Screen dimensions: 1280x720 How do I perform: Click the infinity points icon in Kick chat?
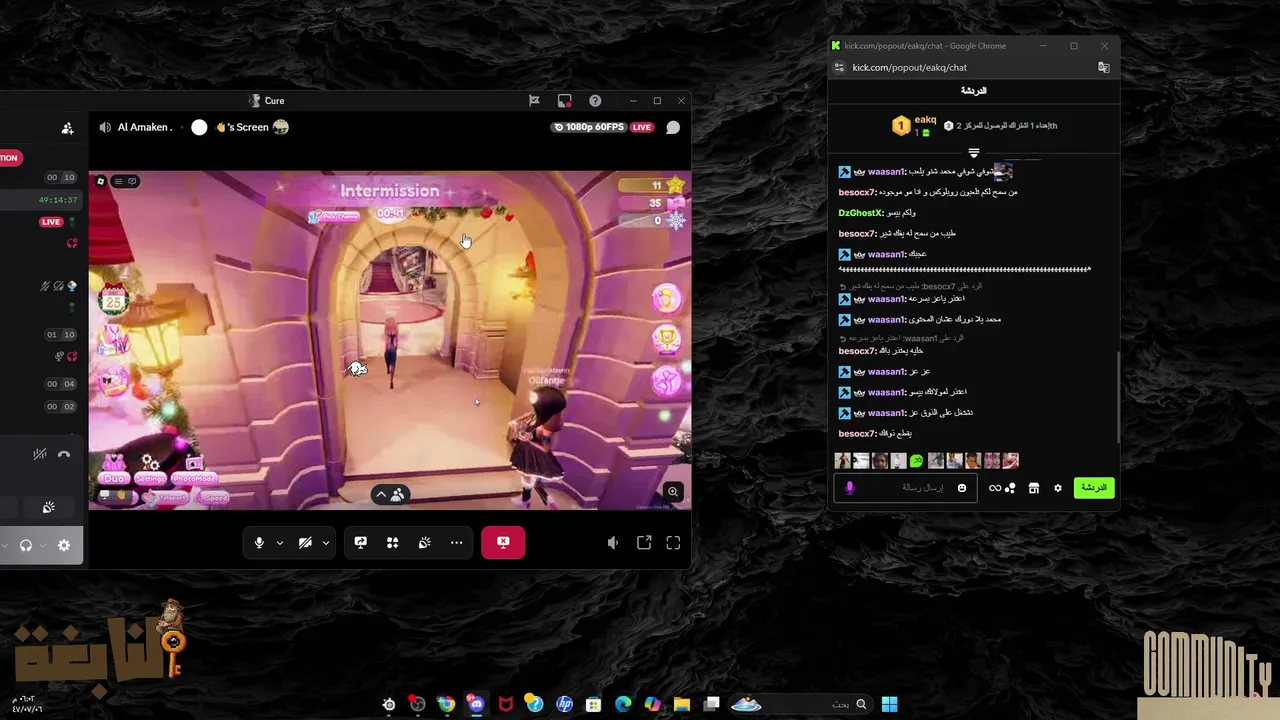click(995, 488)
